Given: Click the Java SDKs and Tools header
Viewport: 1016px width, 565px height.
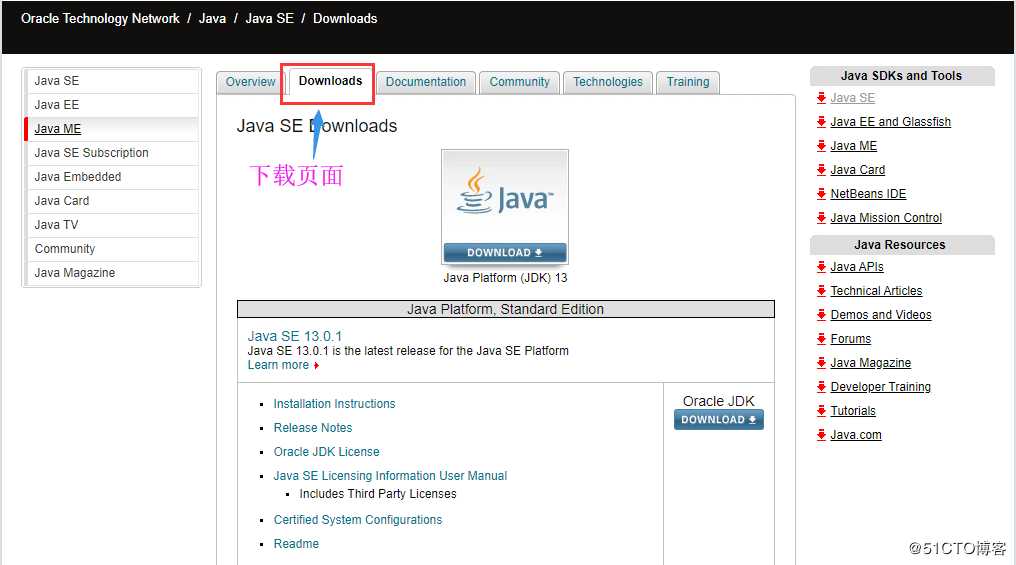Looking at the screenshot, I should click(901, 76).
